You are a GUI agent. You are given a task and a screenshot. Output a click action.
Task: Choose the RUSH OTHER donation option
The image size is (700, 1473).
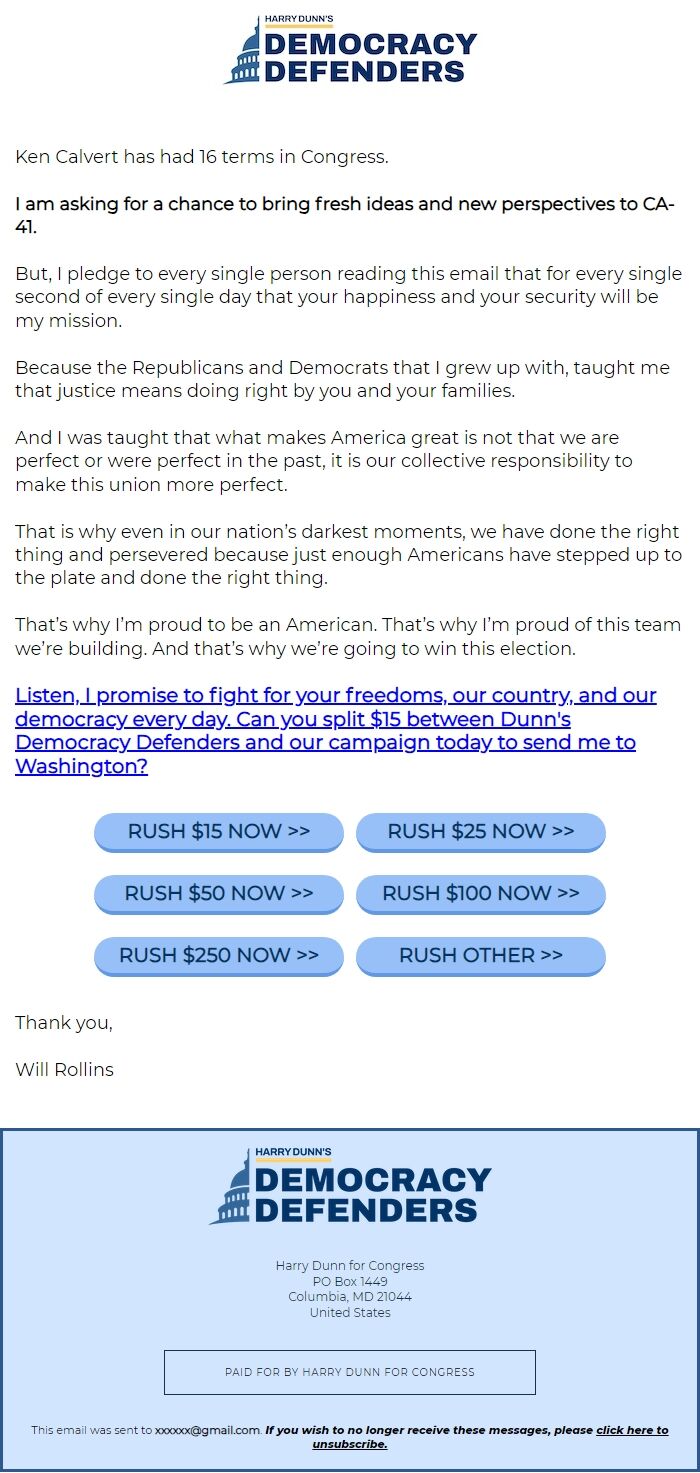tap(481, 955)
